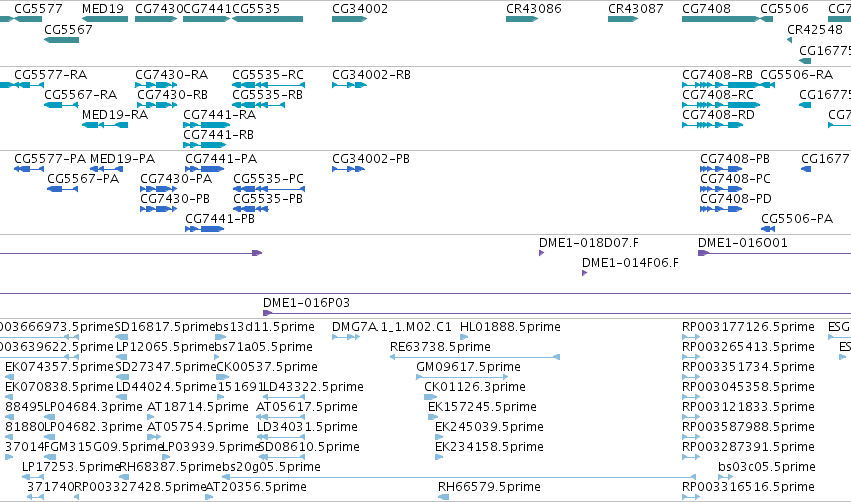Click the teal CR43087 gene arrow glyph
This screenshot has width=851, height=502.
(x=623, y=19)
